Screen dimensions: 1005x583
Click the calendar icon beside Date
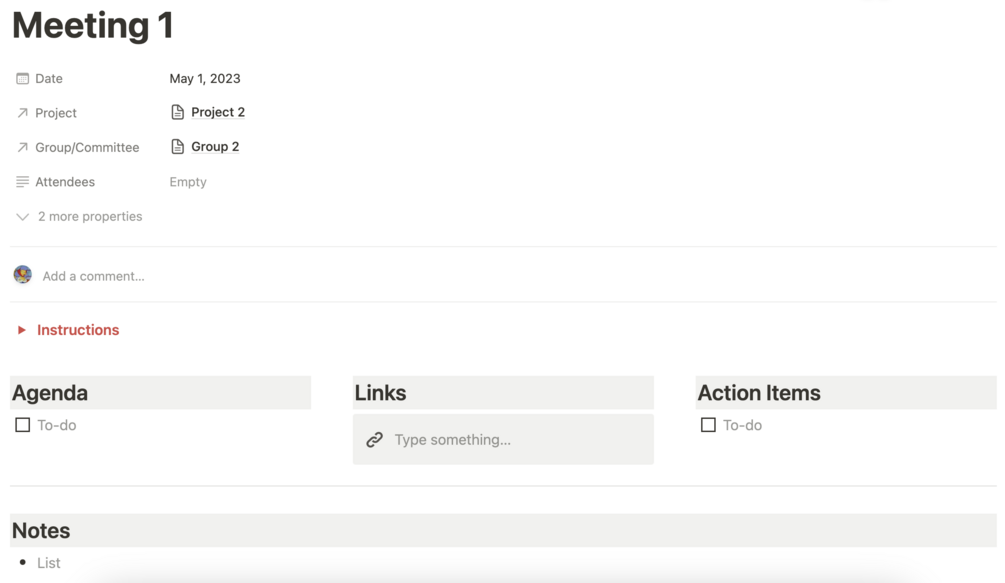point(22,79)
